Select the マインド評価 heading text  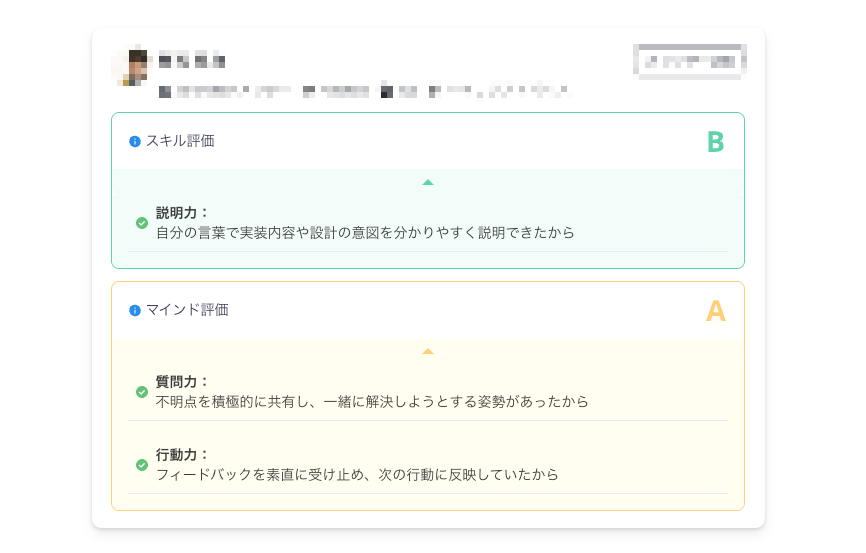[x=187, y=310]
